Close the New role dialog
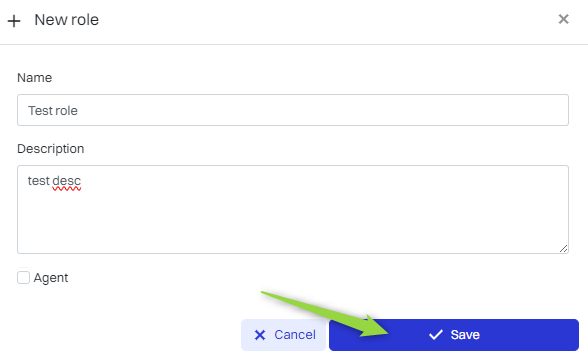Viewport: 588px width, 360px height. (x=563, y=19)
